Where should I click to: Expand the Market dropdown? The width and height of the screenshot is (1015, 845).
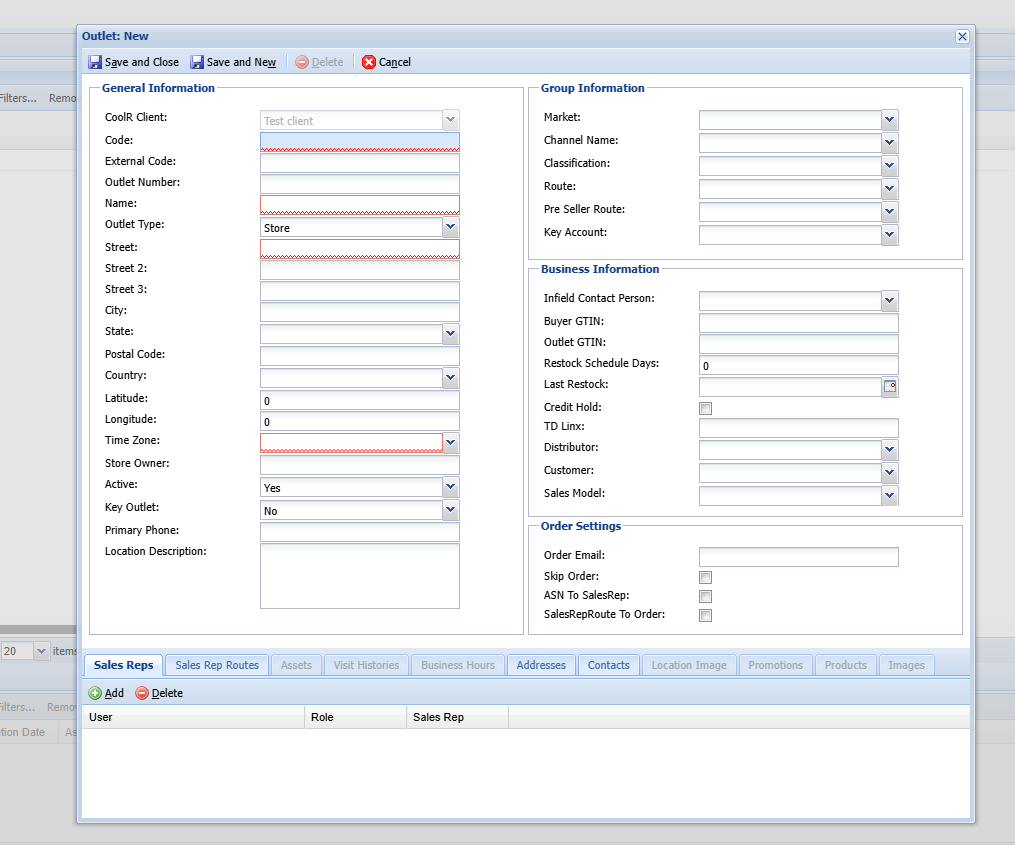point(889,120)
